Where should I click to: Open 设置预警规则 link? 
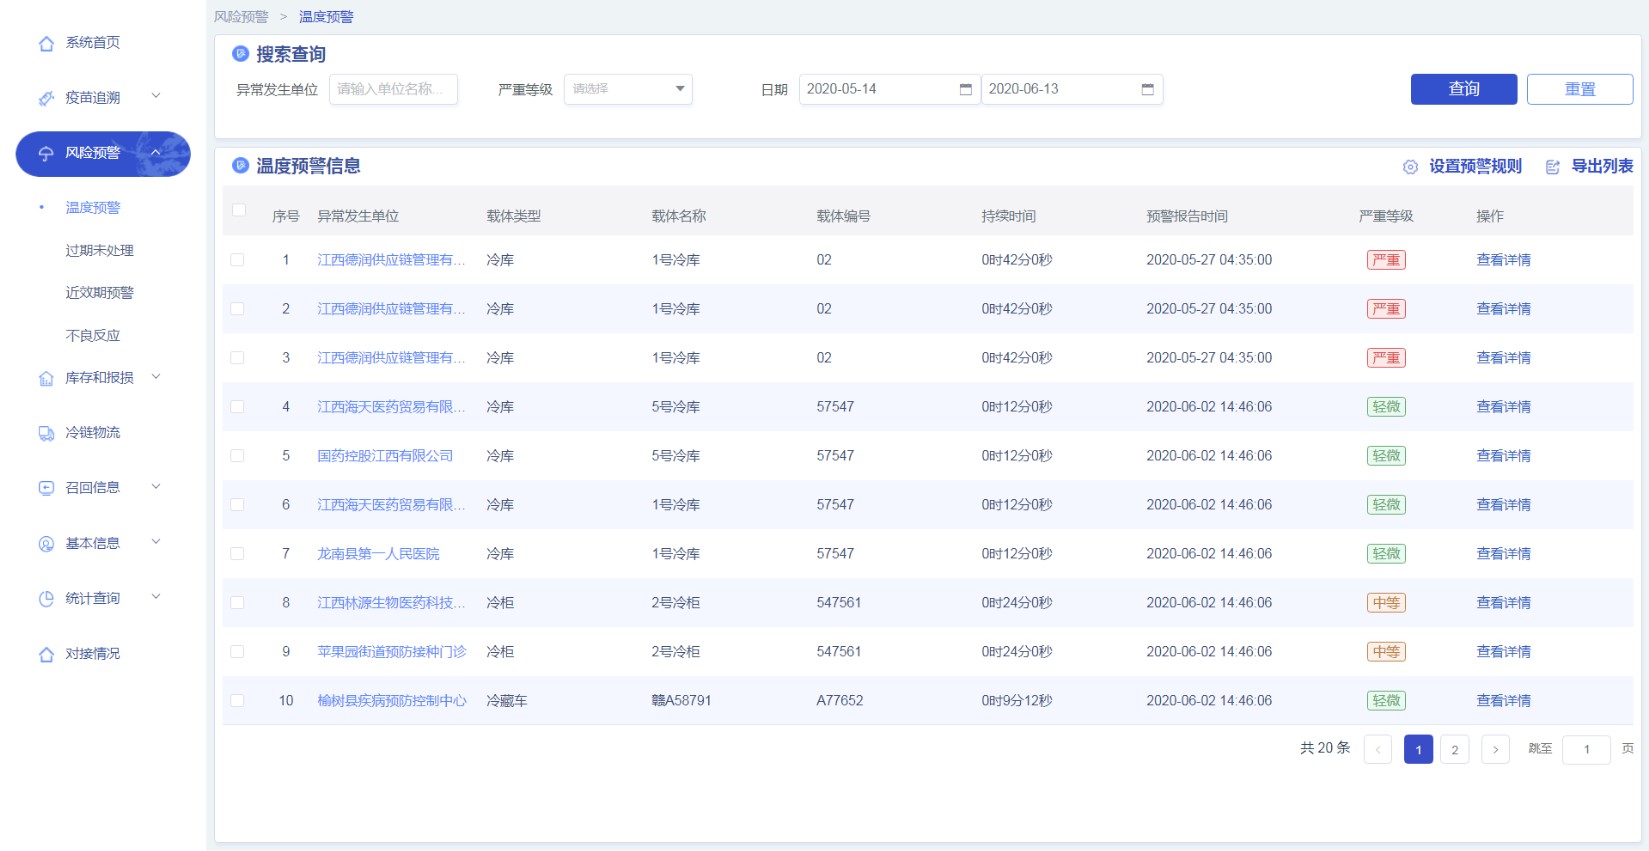click(x=1475, y=166)
